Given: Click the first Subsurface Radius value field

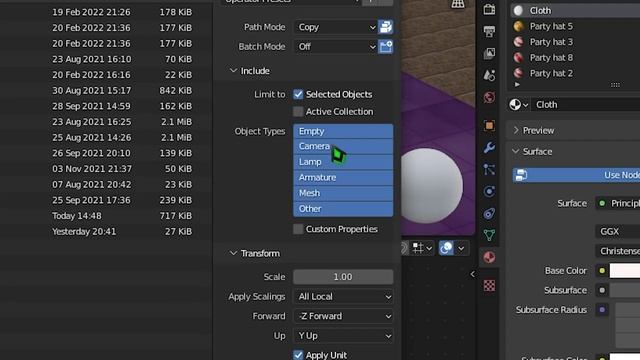Looking at the screenshot, I should tap(628, 310).
